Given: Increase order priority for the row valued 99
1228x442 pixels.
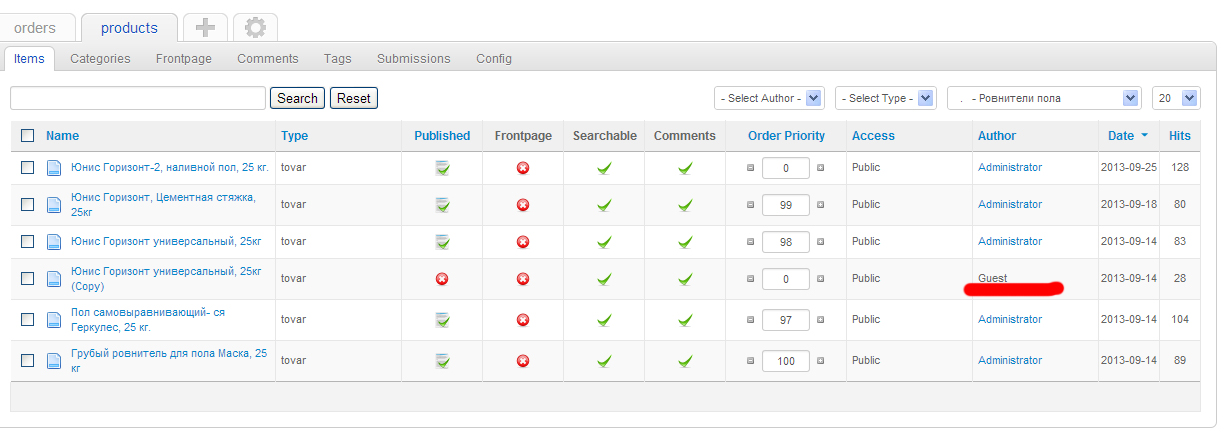Looking at the screenshot, I should coord(821,205).
